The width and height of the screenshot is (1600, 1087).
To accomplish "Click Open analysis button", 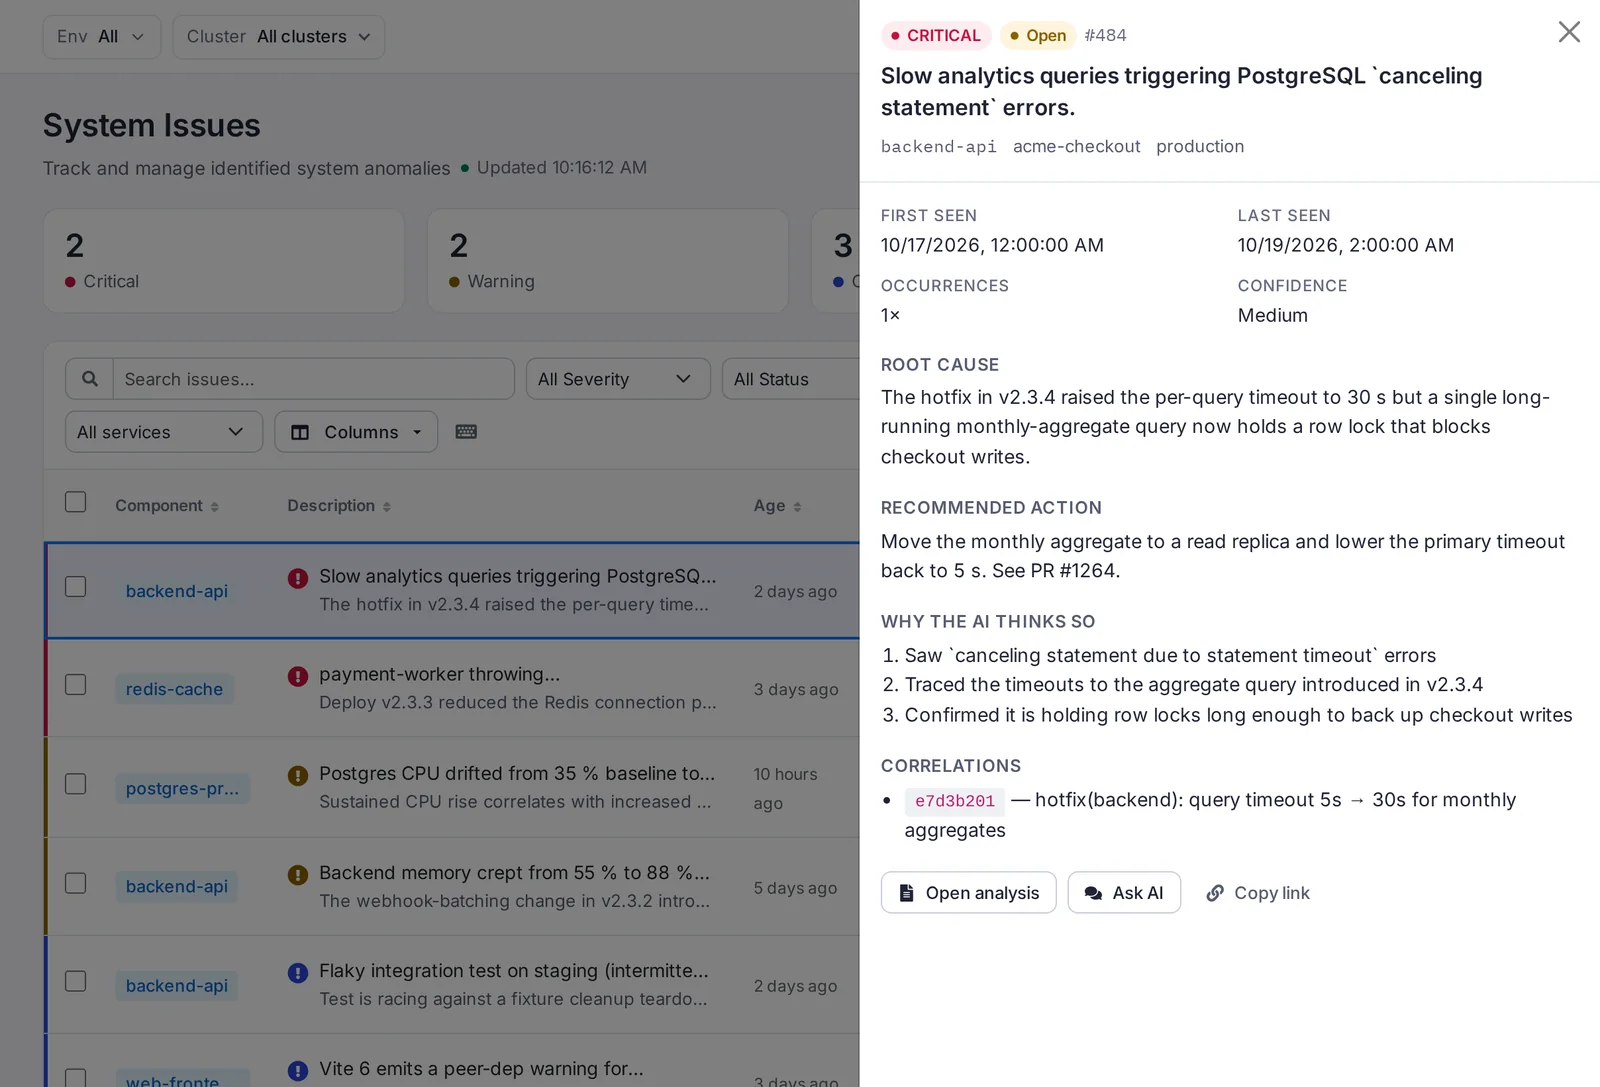I will pos(968,893).
